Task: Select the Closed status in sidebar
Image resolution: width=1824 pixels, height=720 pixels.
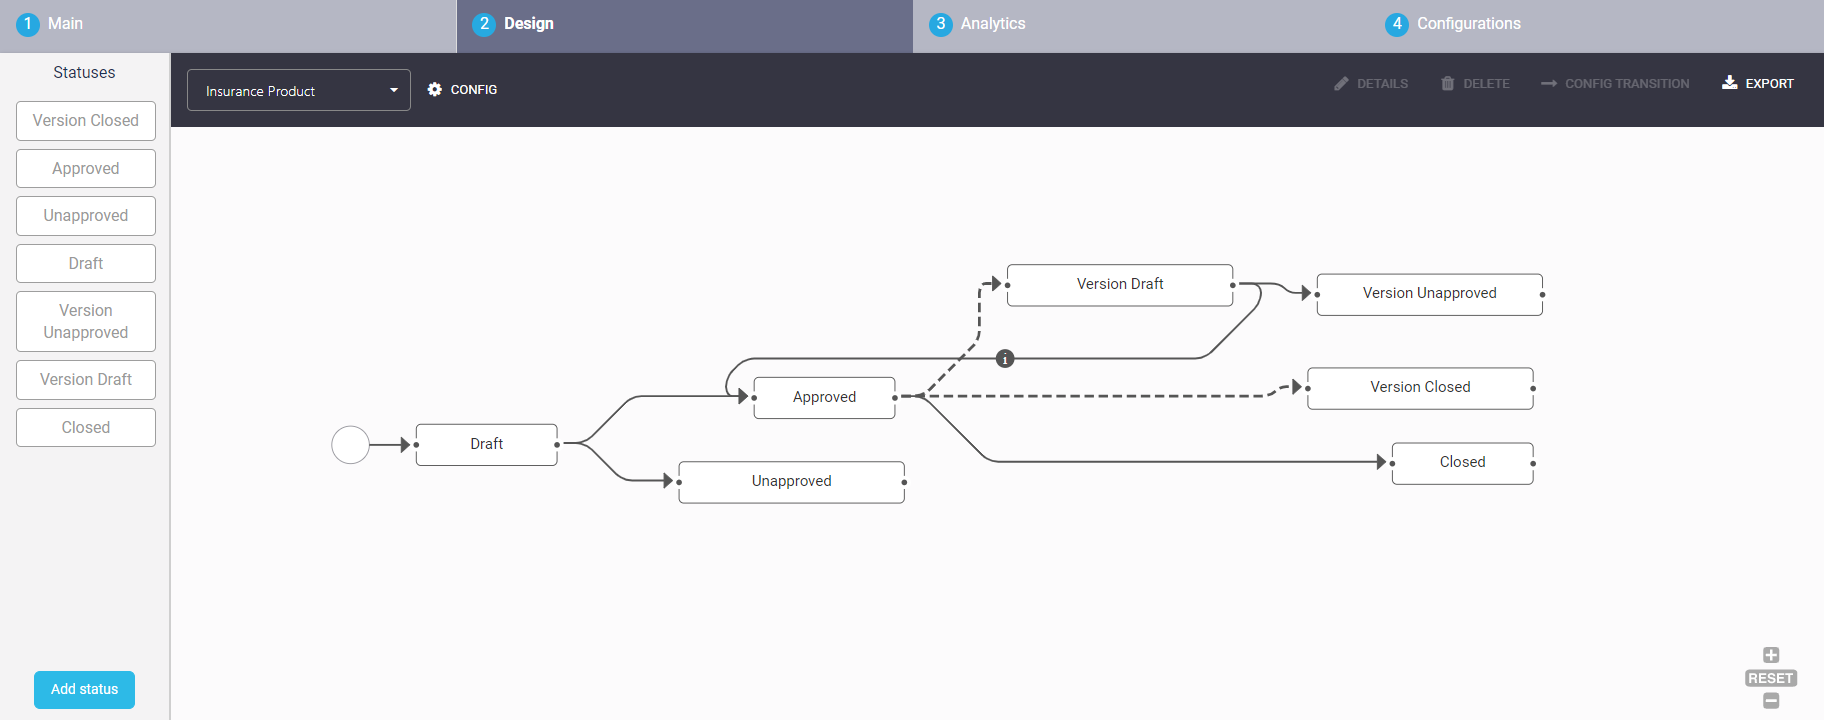Action: tap(86, 428)
